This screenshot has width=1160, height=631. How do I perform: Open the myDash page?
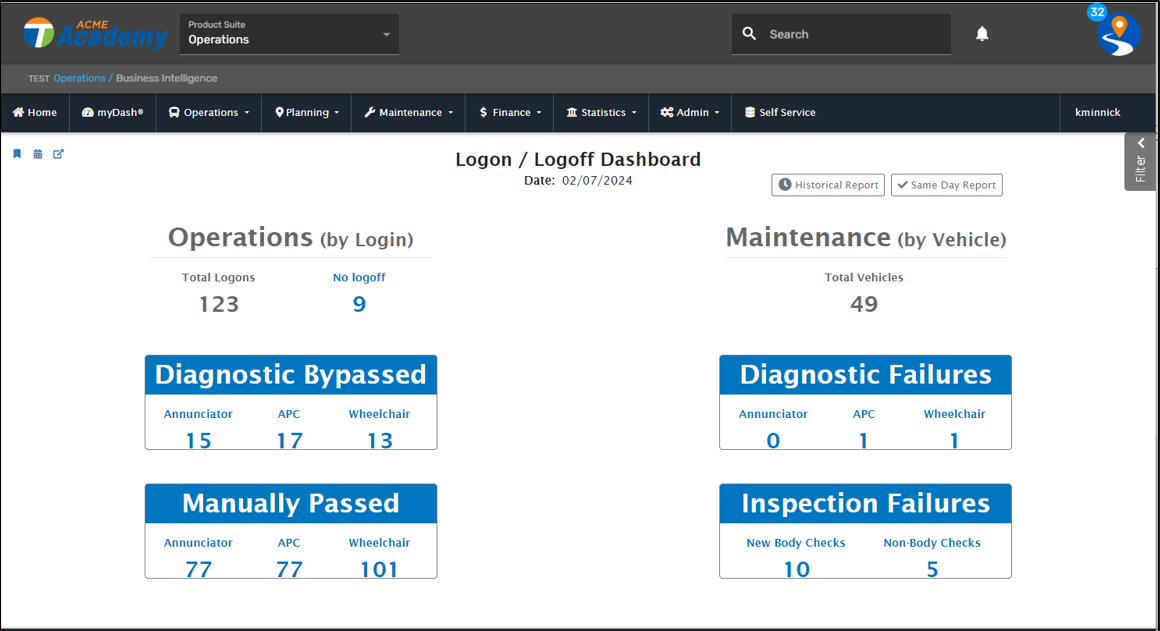pos(112,113)
